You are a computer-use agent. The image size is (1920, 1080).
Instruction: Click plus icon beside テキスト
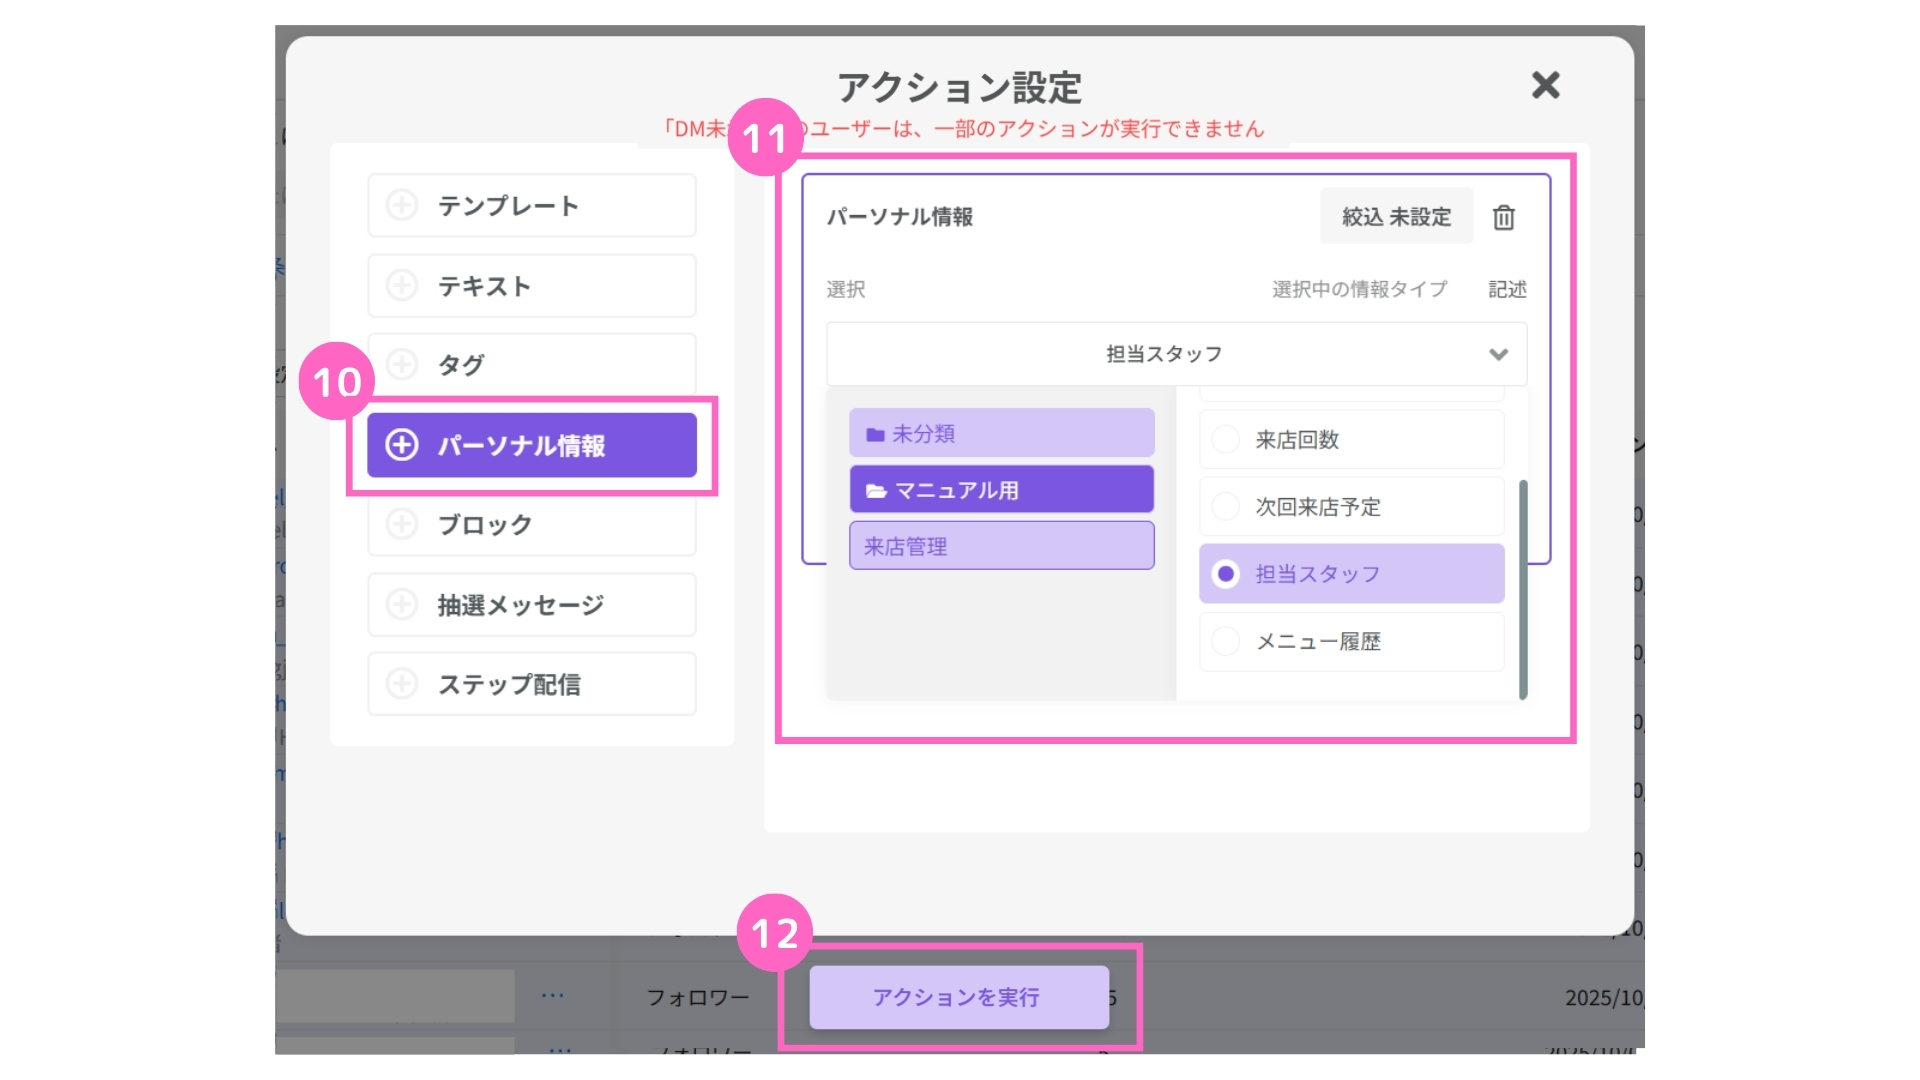[402, 286]
